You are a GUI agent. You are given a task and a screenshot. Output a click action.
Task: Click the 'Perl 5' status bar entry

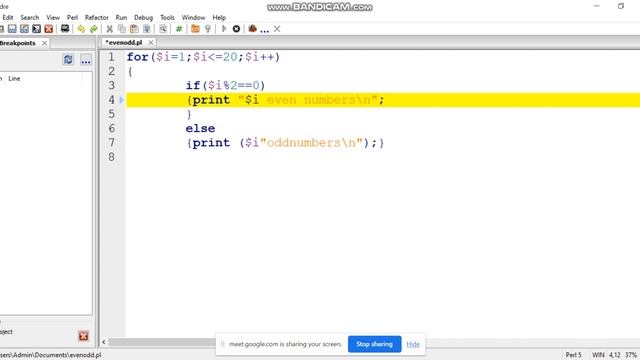coord(573,355)
